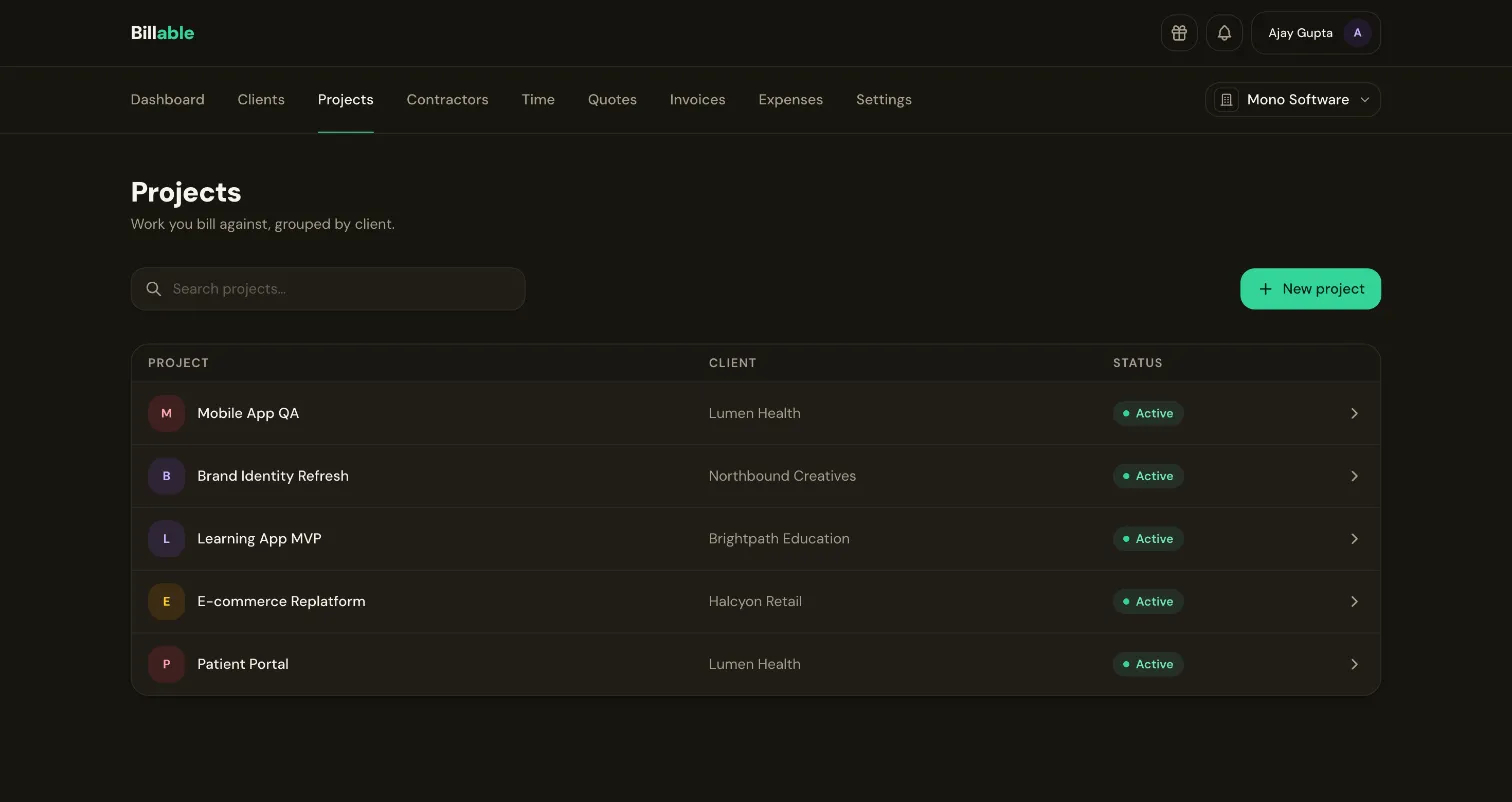Open the Invoices tab
1512x802 pixels.
click(x=697, y=100)
